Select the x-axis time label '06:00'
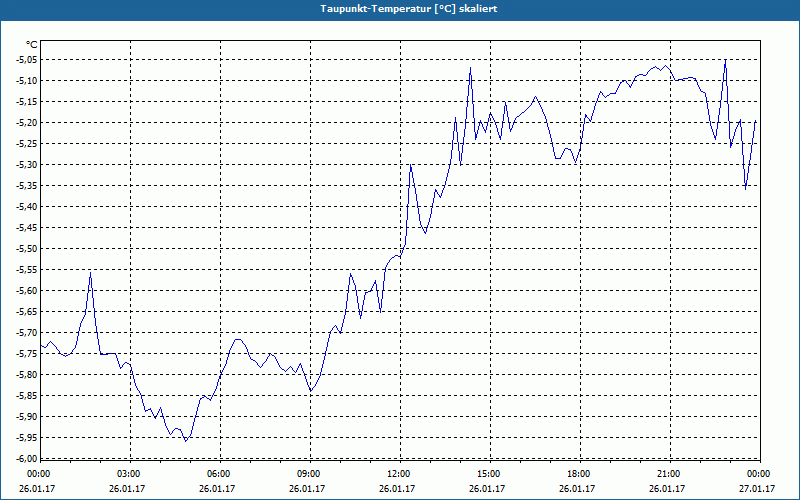 (x=218, y=474)
